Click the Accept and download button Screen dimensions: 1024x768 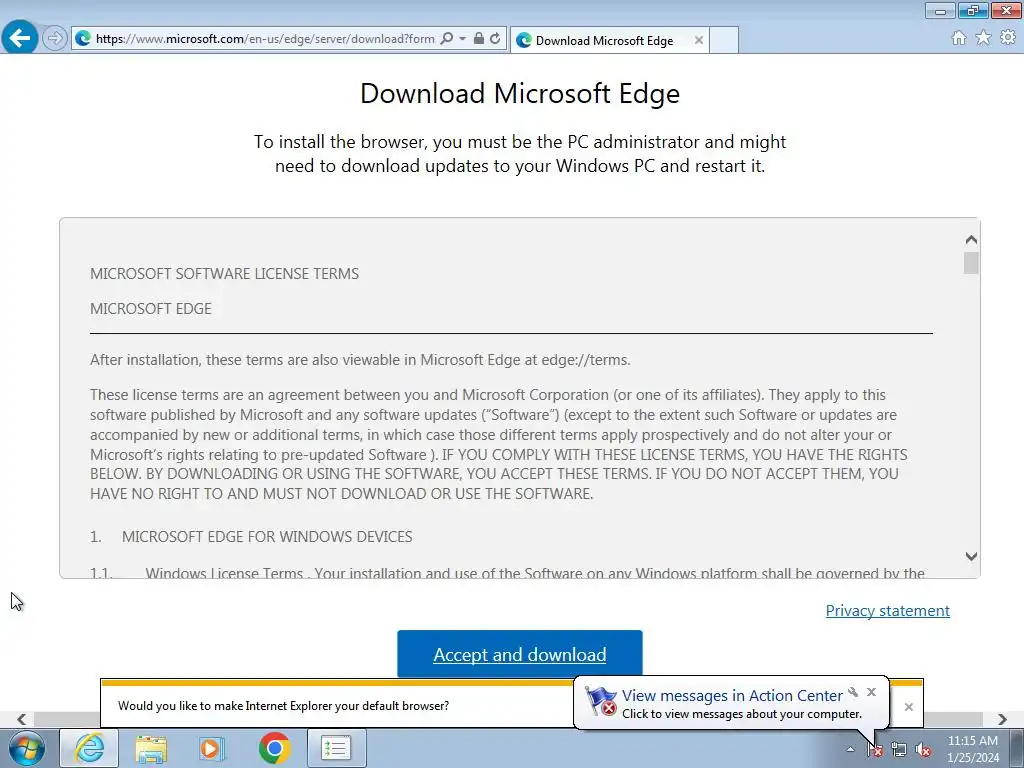tap(520, 654)
